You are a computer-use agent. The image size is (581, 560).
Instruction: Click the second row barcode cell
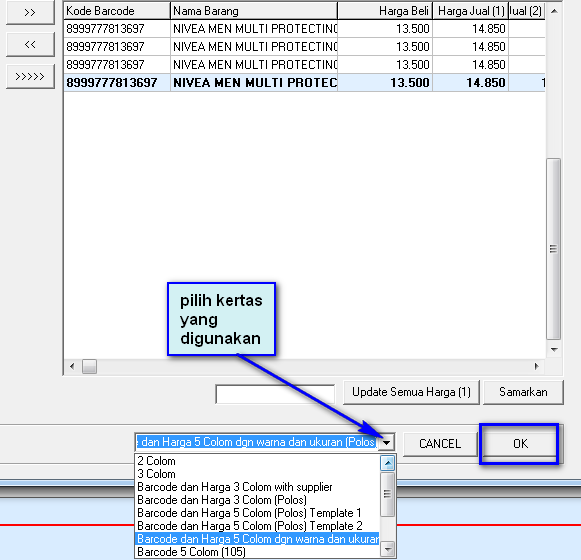pos(117,47)
